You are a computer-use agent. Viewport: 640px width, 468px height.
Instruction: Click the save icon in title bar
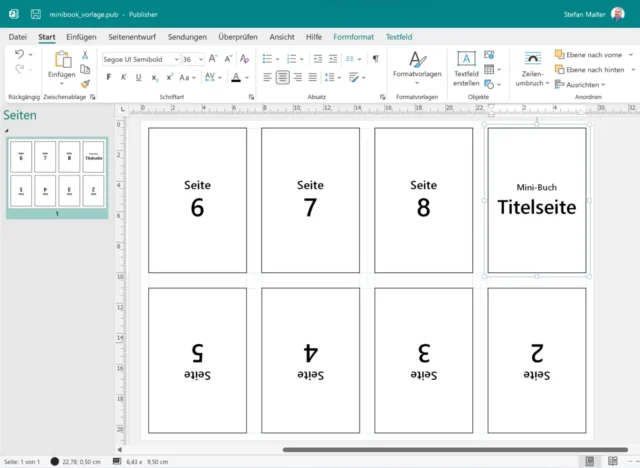35,15
